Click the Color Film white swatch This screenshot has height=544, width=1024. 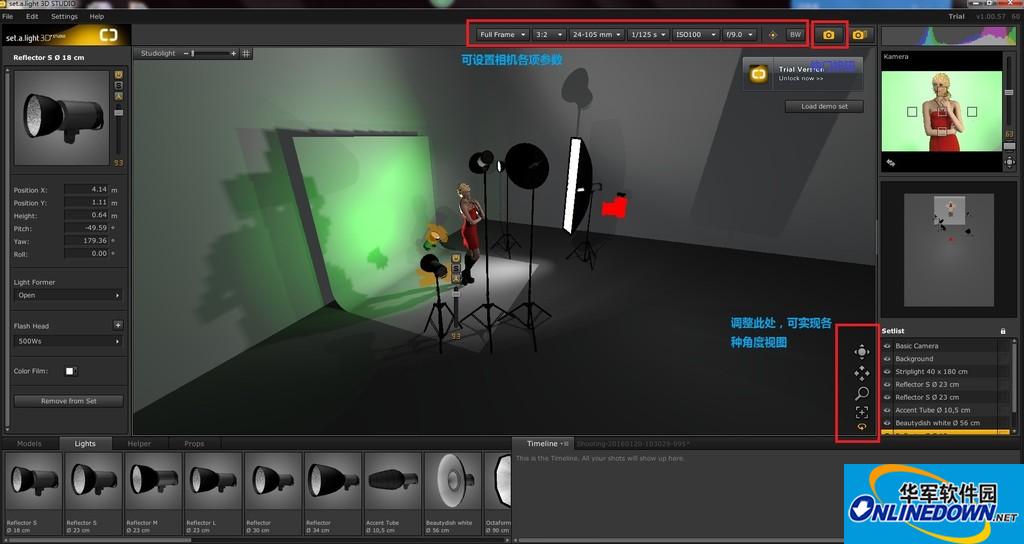[x=71, y=371]
